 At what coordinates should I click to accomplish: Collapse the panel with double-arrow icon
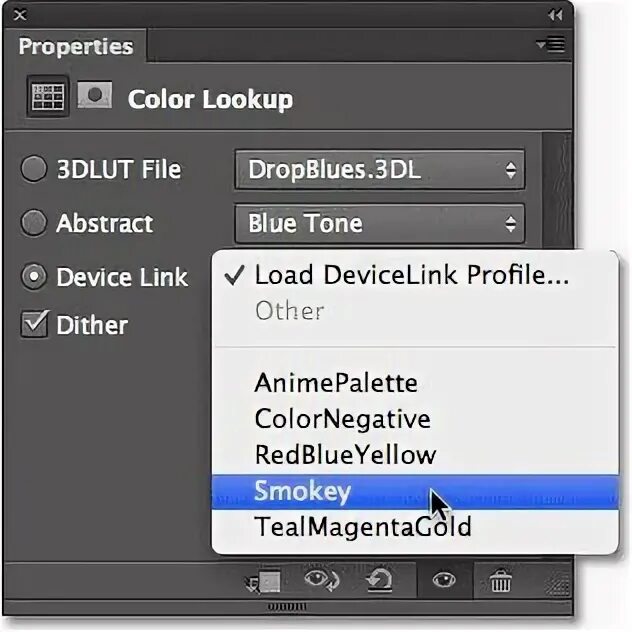point(555,15)
